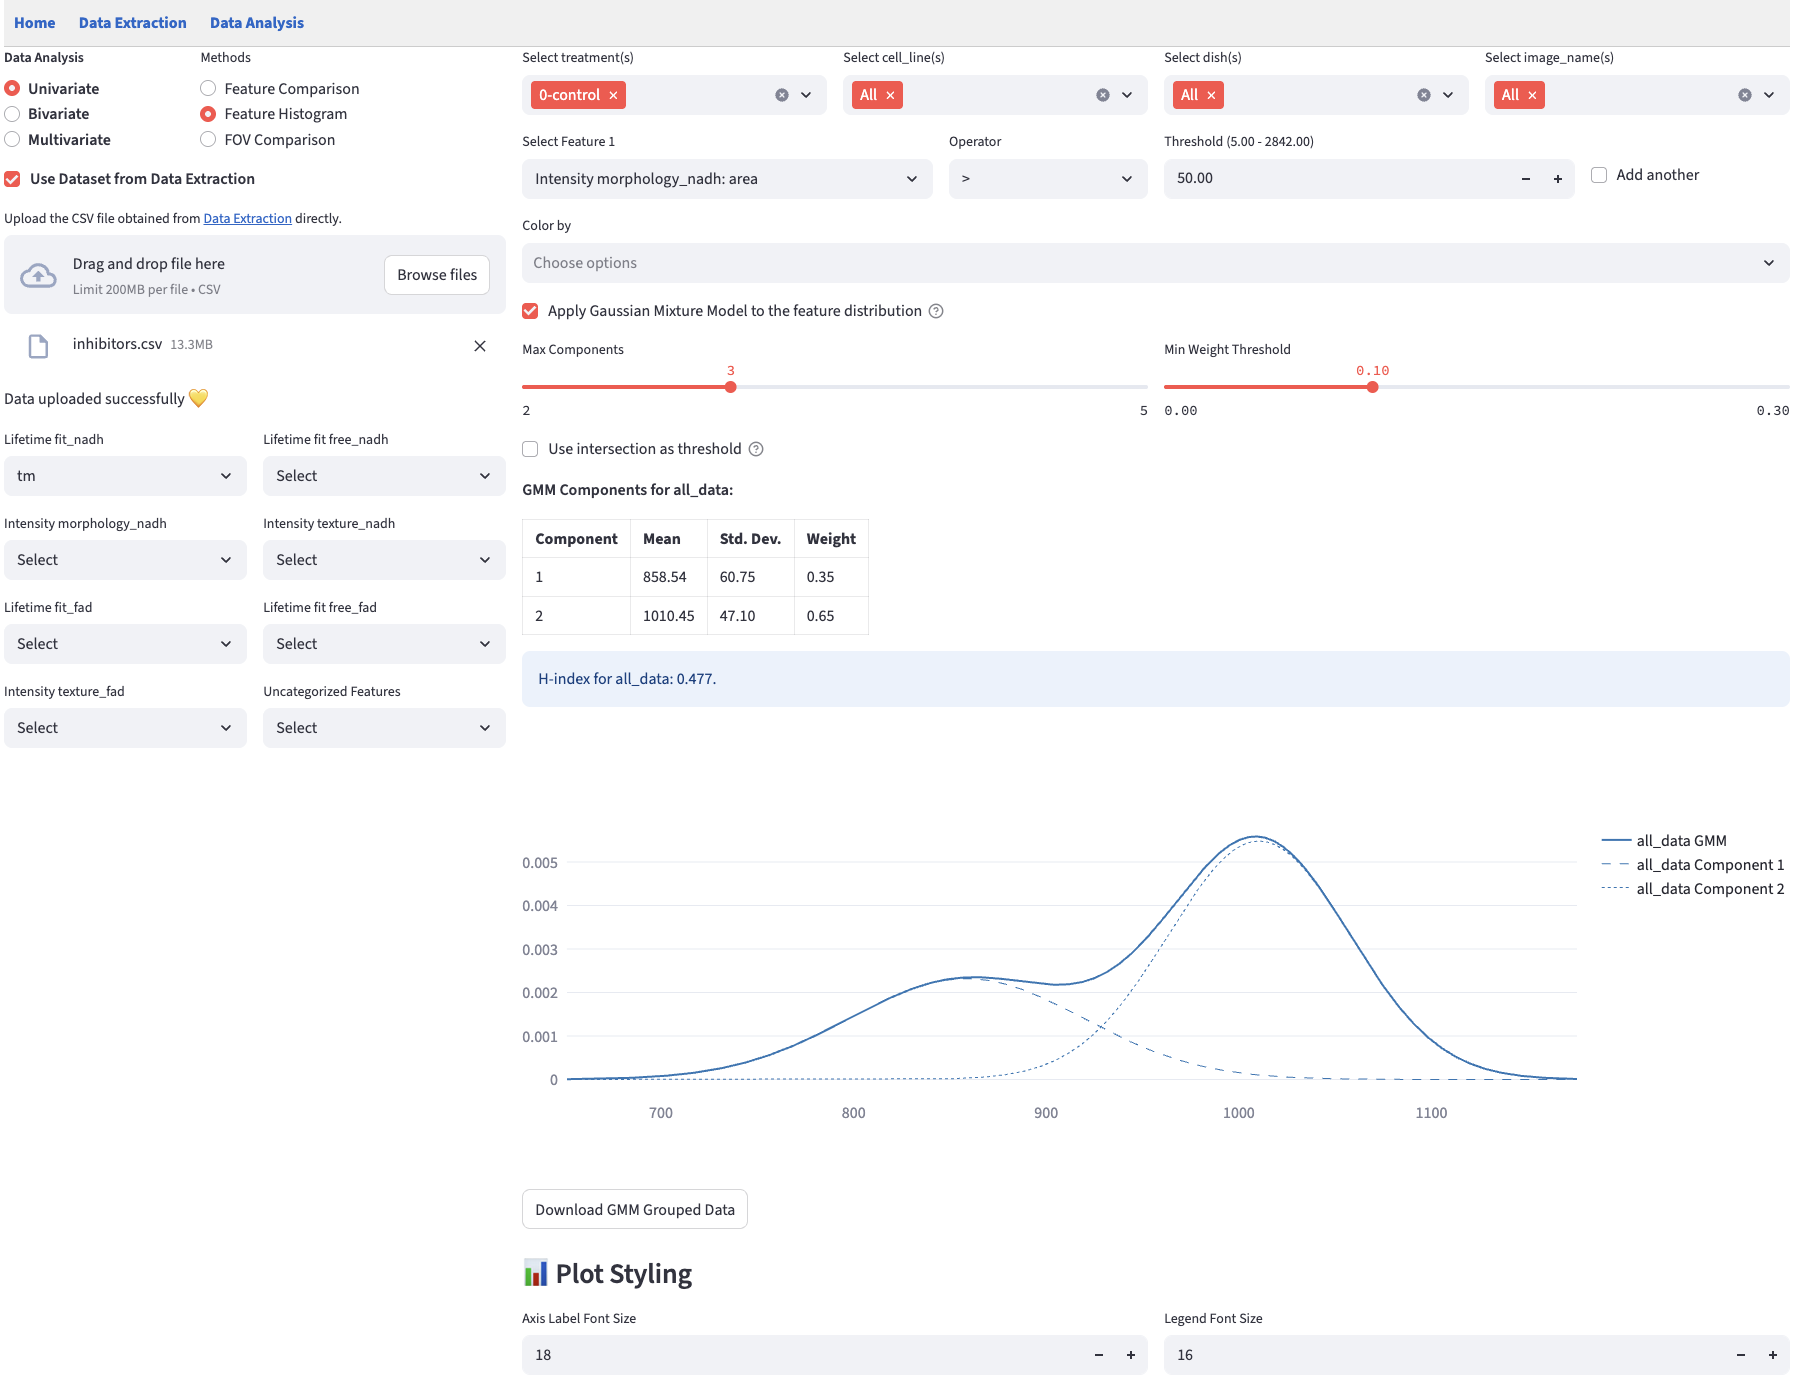1796x1384 pixels.
Task: Decrease Axis Label Font Size with minus
Action: 1098,1355
